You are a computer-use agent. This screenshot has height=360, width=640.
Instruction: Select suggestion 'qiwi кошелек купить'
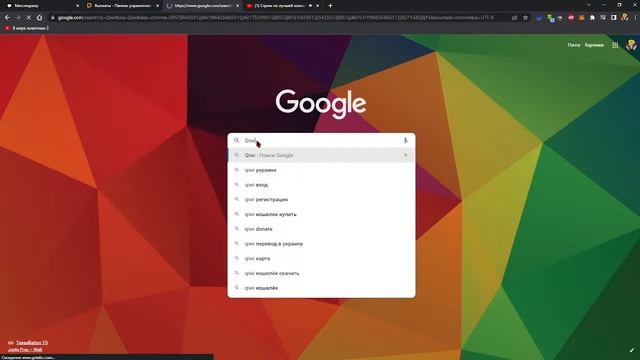pyautogui.click(x=322, y=214)
